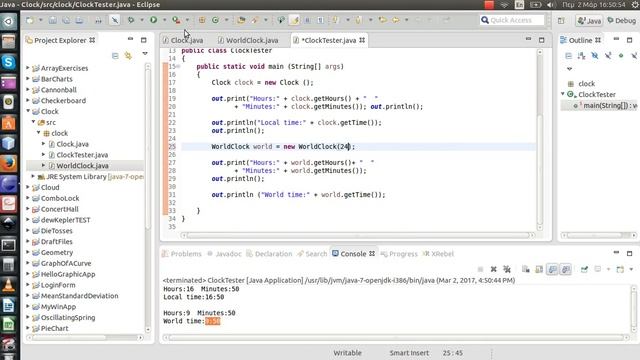Click the Clear Console icon
The width and height of the screenshot is (640, 360).
pos(526,269)
